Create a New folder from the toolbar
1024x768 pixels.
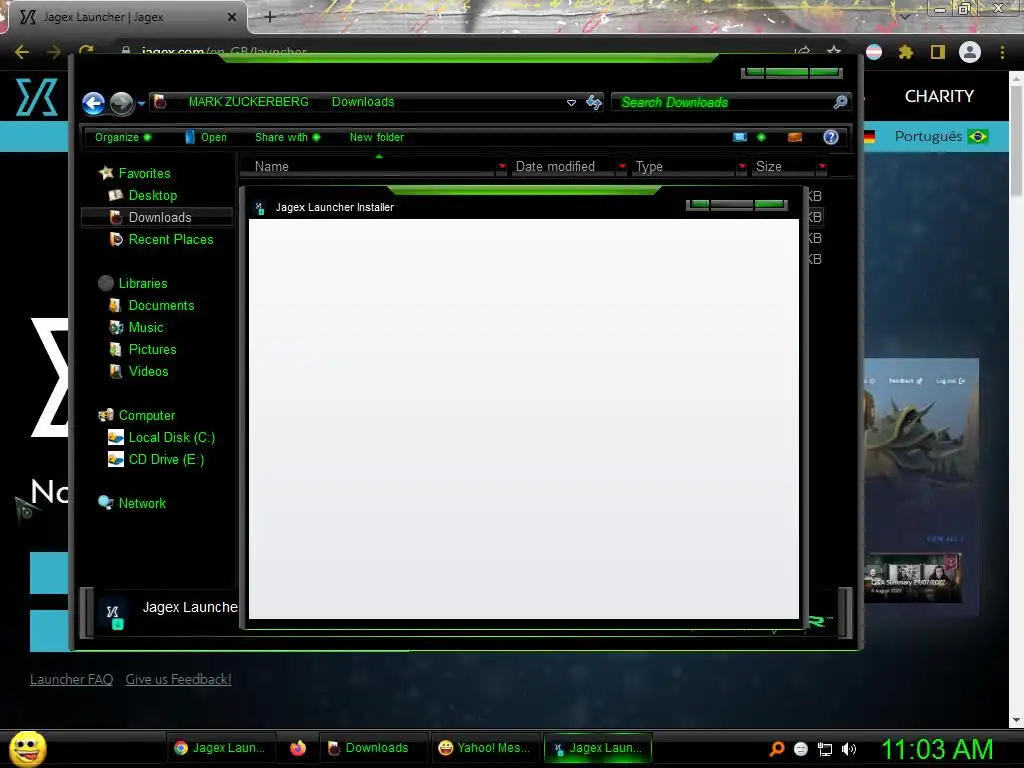pos(377,137)
